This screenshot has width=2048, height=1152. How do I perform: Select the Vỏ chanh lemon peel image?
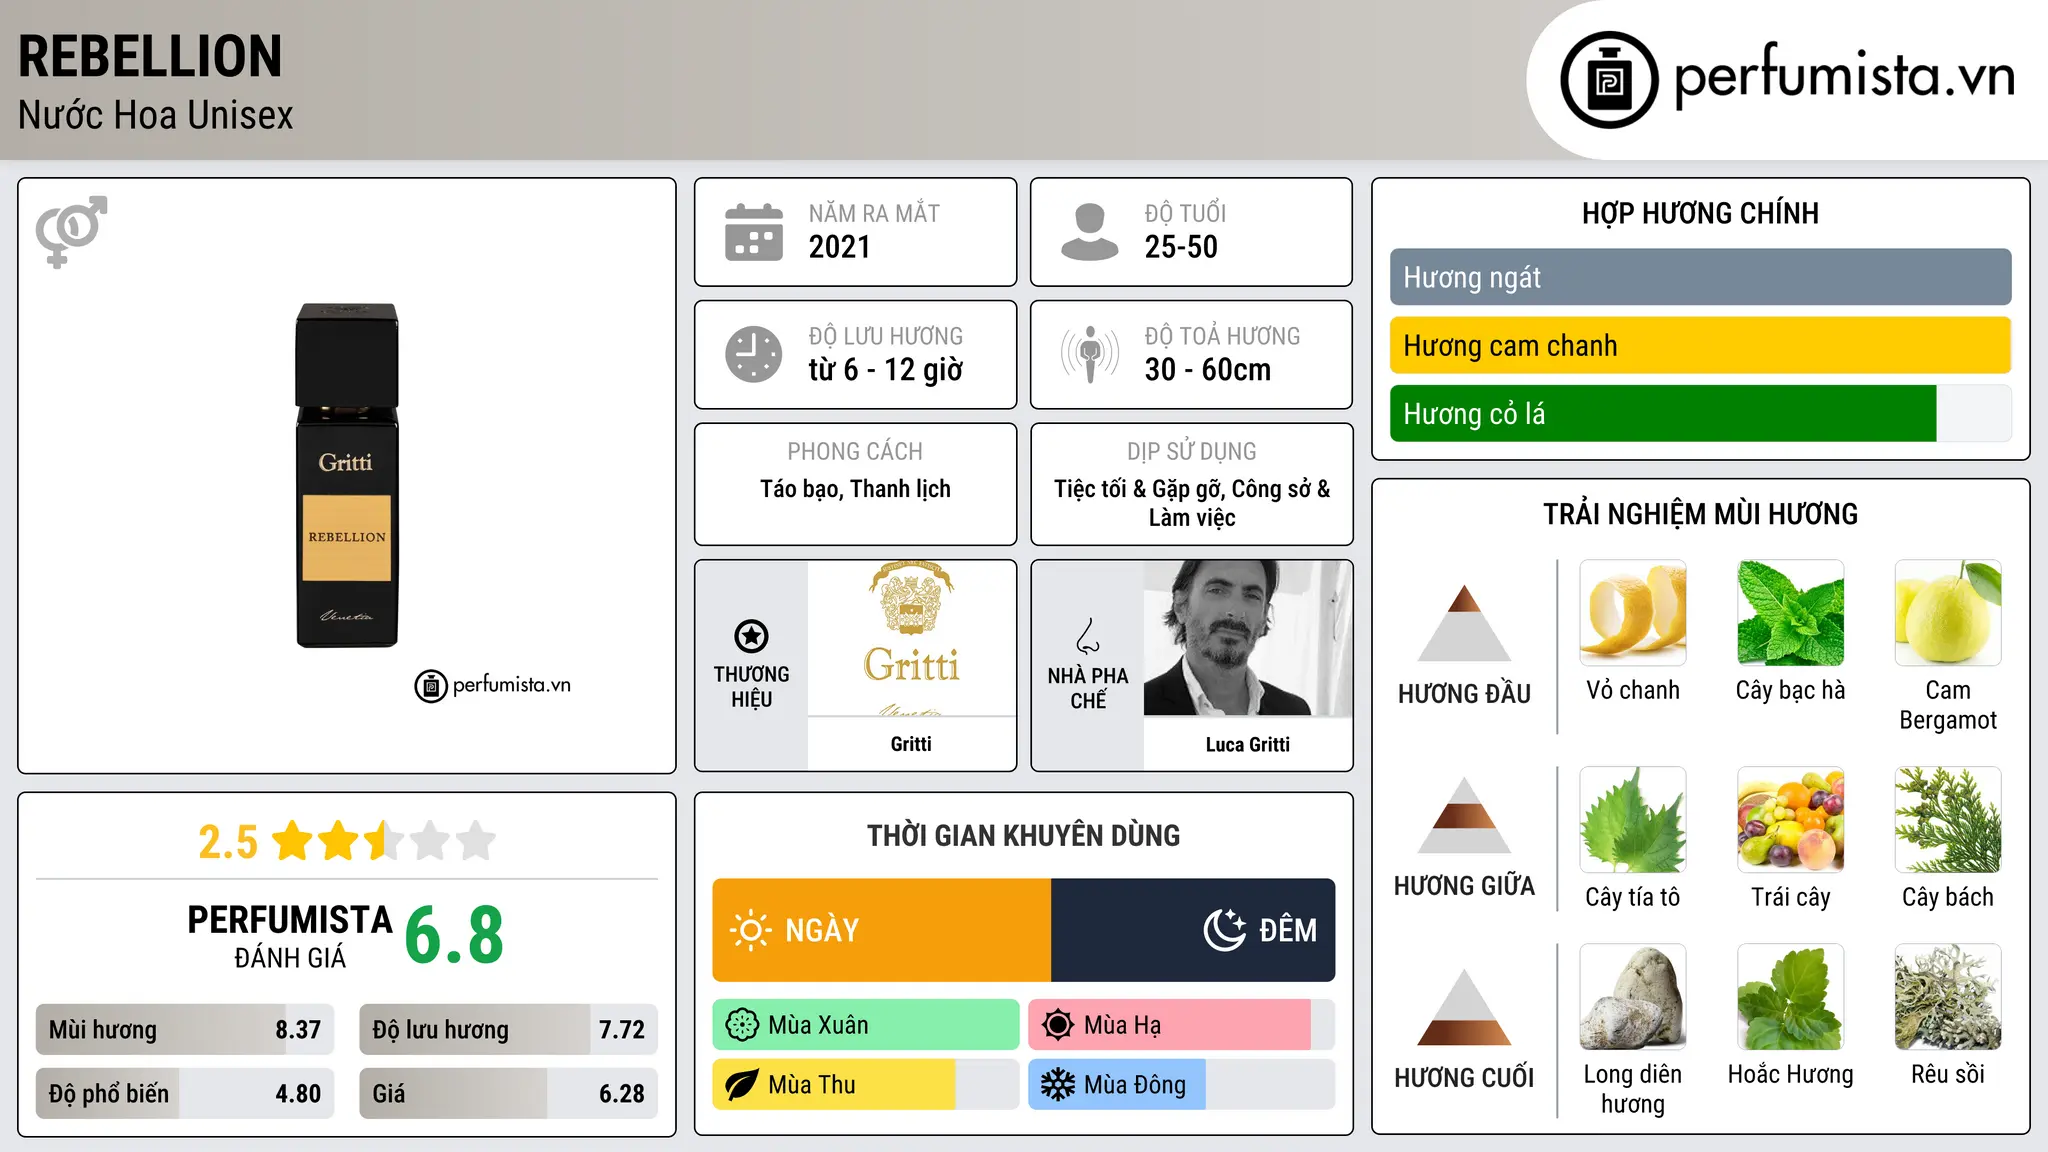[1633, 613]
